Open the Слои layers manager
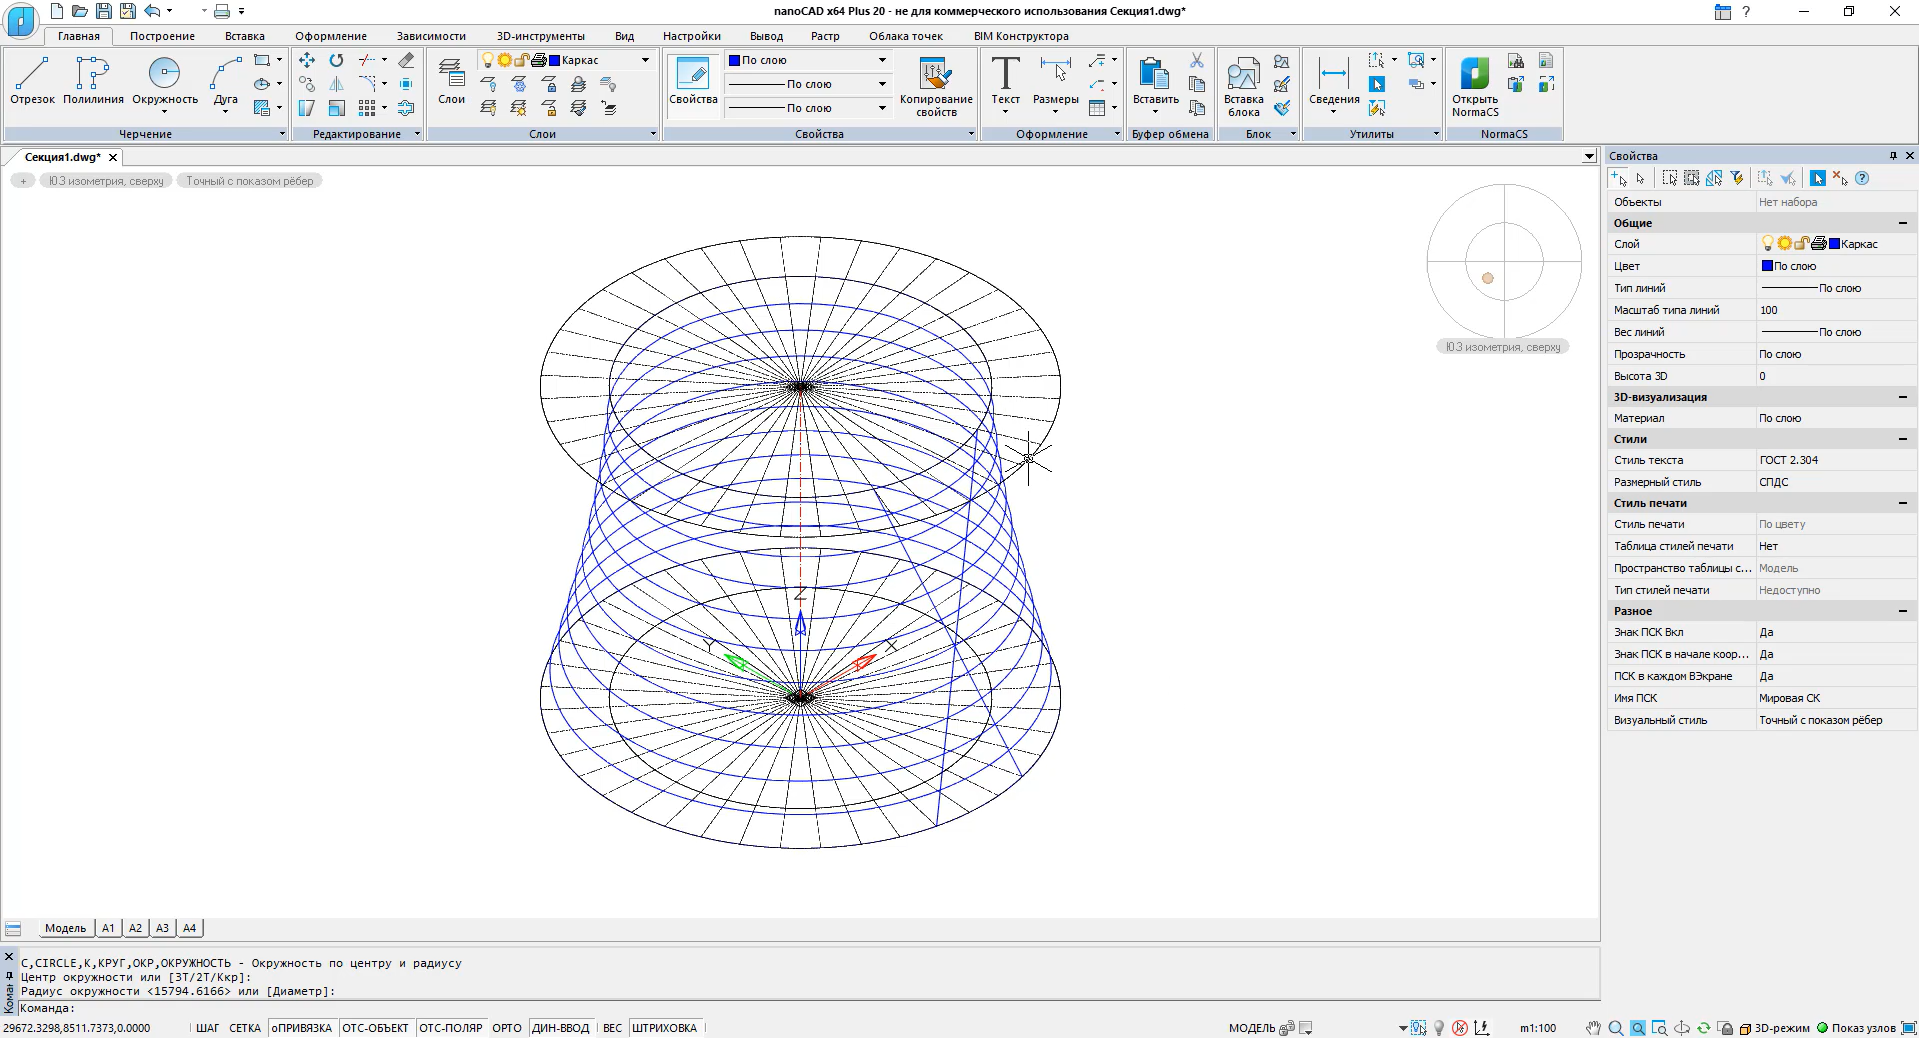This screenshot has width=1919, height=1038. tap(452, 80)
